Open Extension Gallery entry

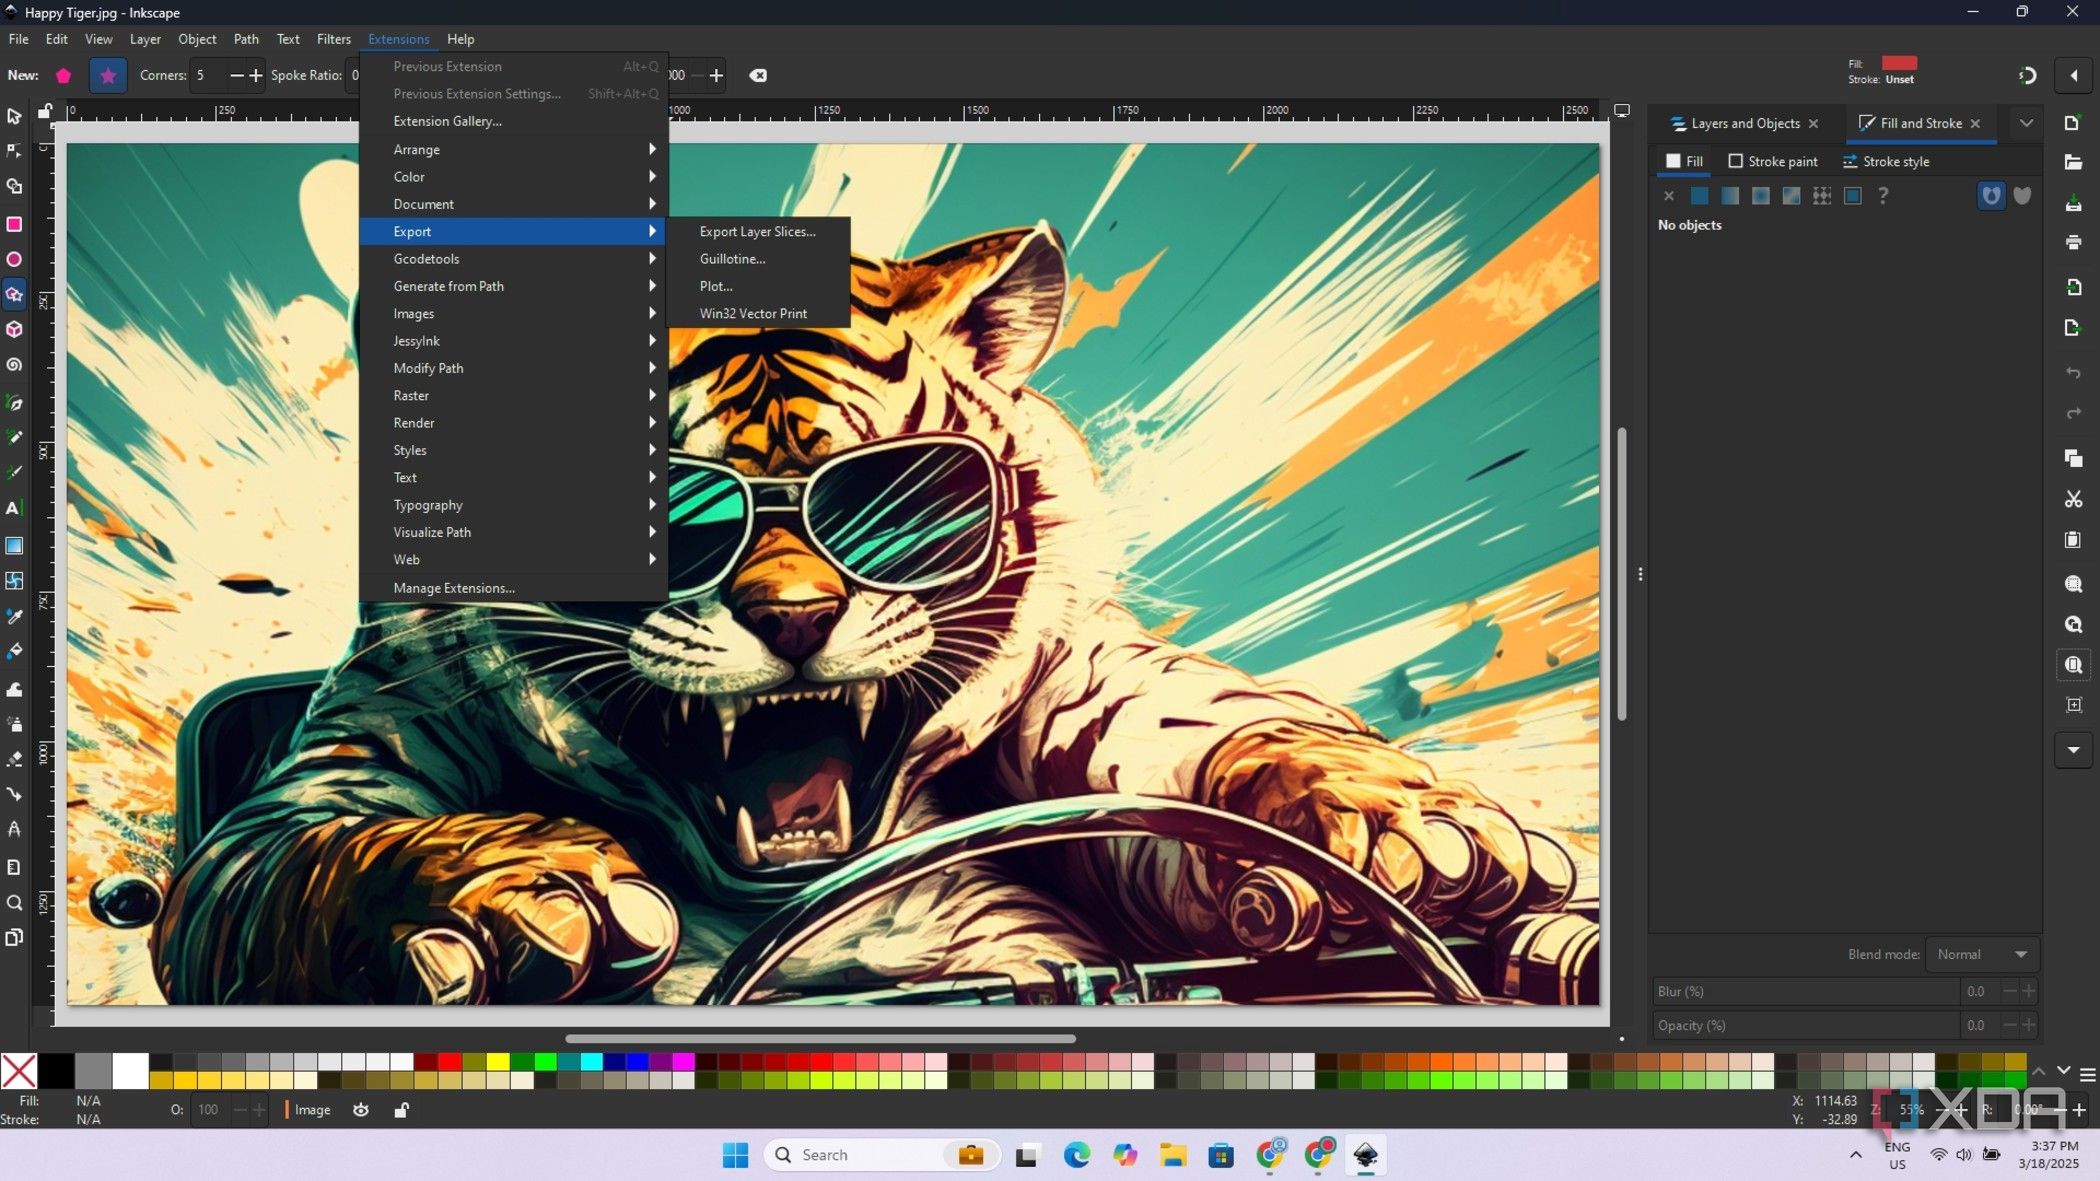click(514, 121)
